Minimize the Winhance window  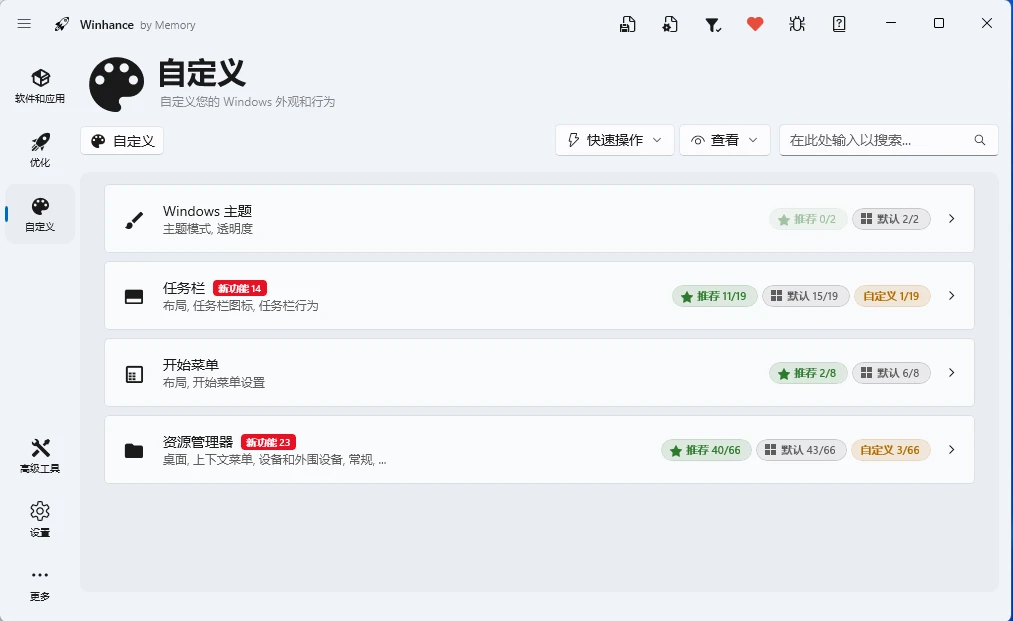[891, 23]
